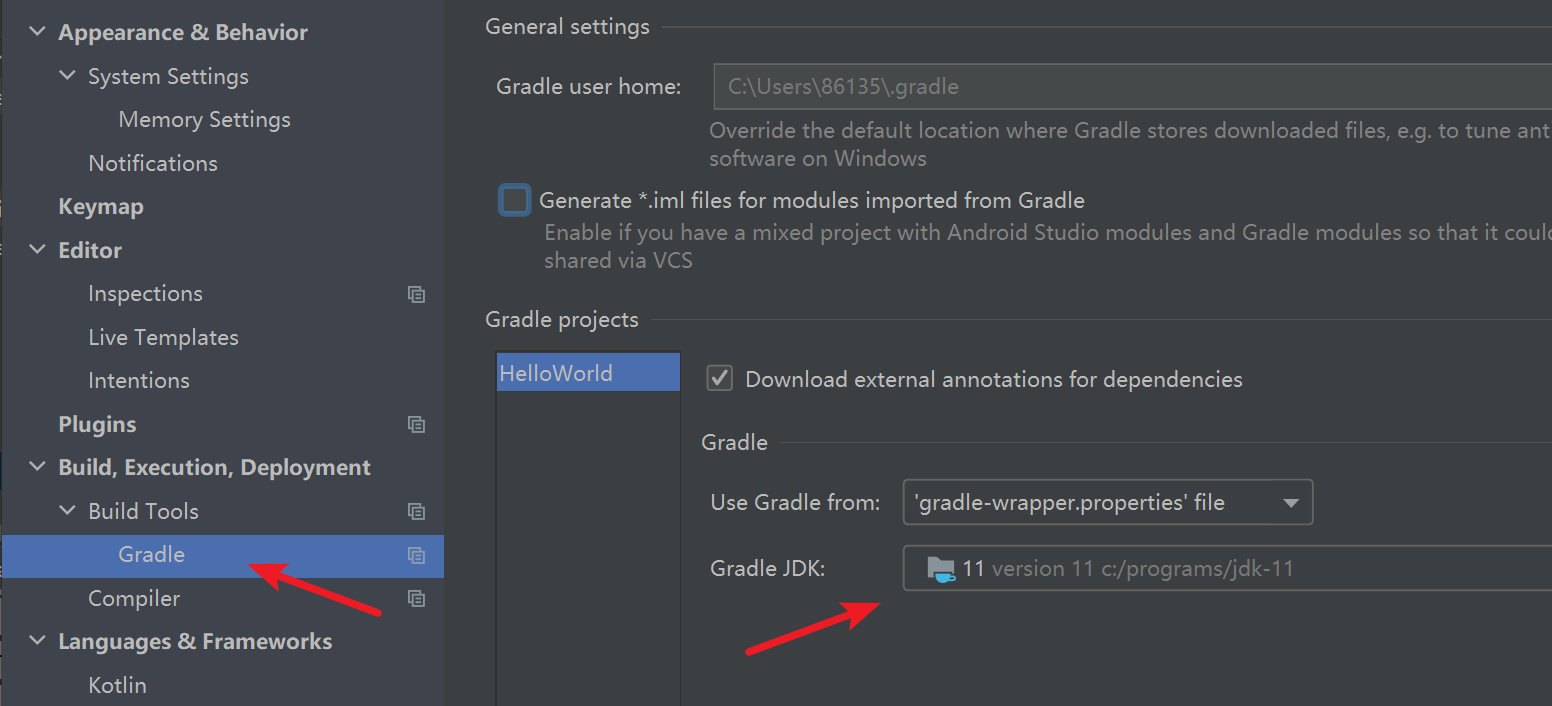The width and height of the screenshot is (1552, 706).
Task: Collapse the Build, Execution, Deployment section
Action: point(37,467)
